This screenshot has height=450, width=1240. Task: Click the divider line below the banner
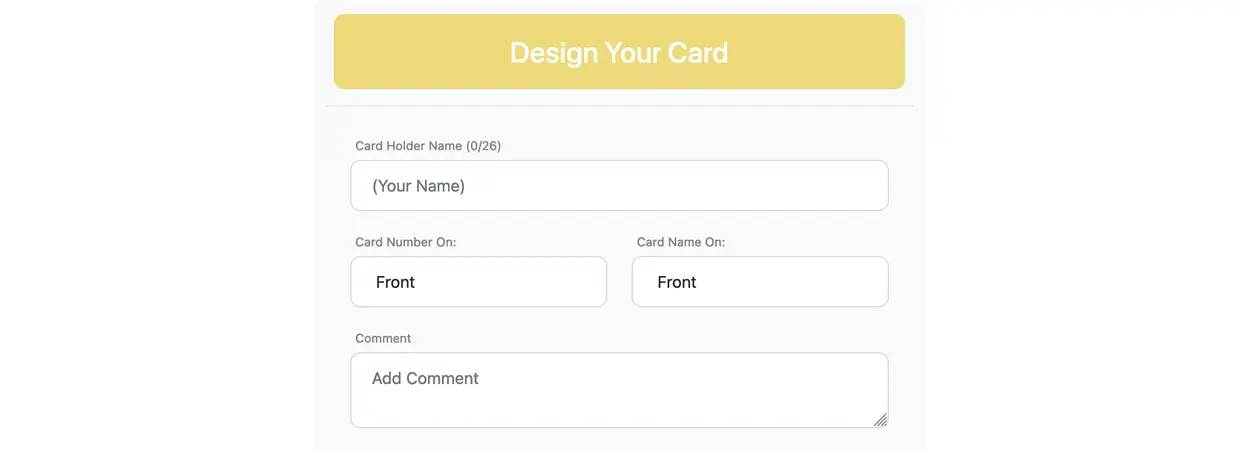[x=619, y=106]
